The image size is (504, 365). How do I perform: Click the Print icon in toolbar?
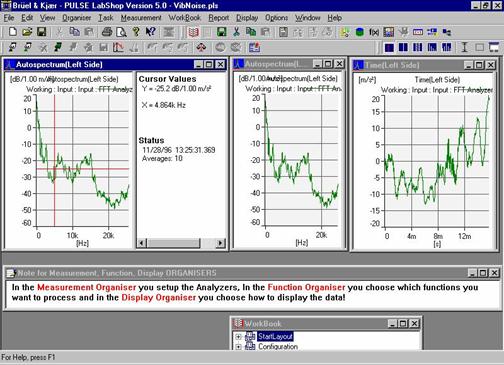point(107,32)
